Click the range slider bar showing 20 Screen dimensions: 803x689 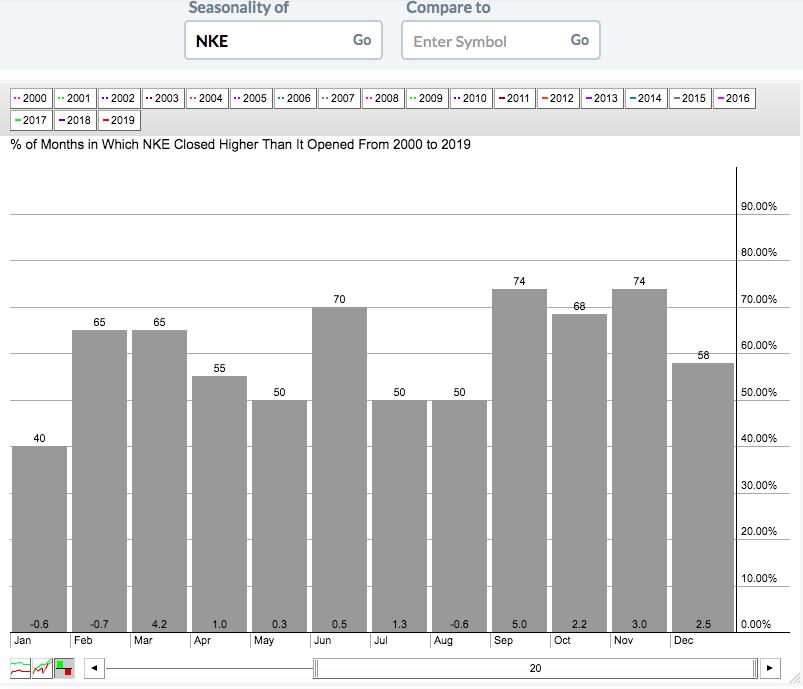[535, 668]
